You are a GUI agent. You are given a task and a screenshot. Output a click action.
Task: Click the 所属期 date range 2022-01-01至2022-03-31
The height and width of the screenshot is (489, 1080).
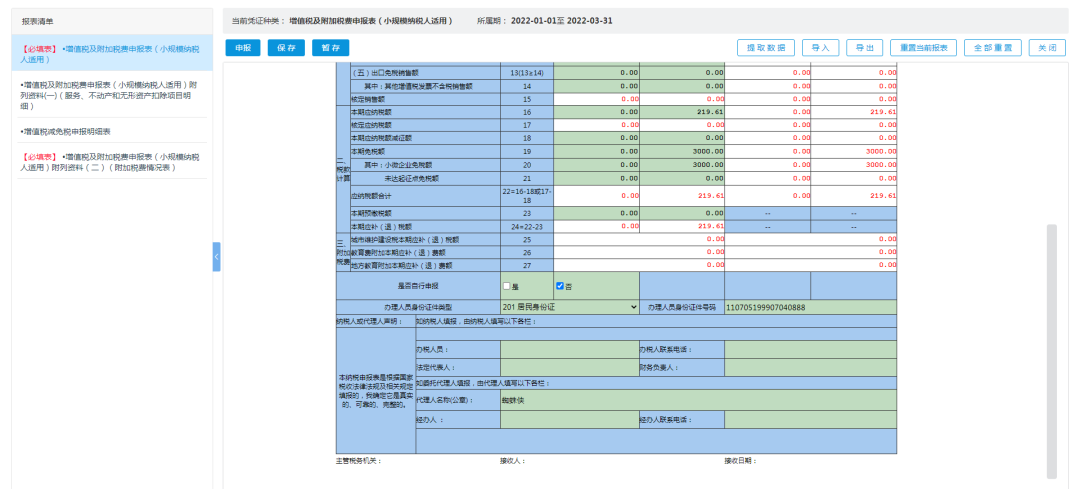(561, 21)
